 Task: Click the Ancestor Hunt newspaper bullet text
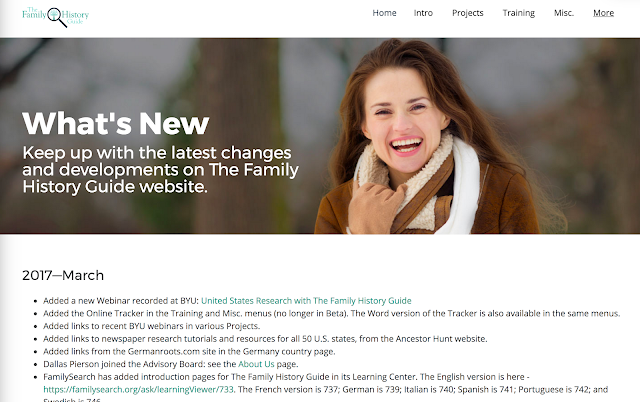(265, 339)
